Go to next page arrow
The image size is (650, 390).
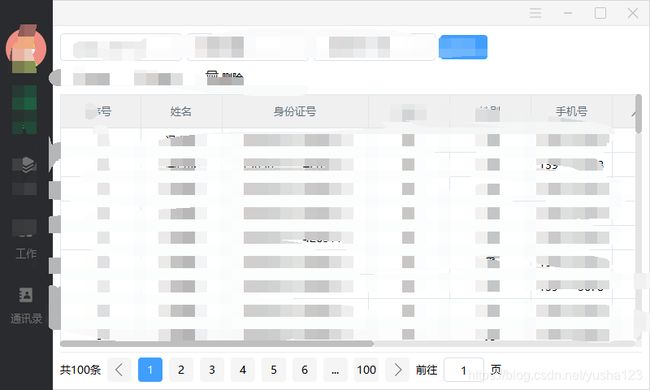pyautogui.click(x=398, y=370)
